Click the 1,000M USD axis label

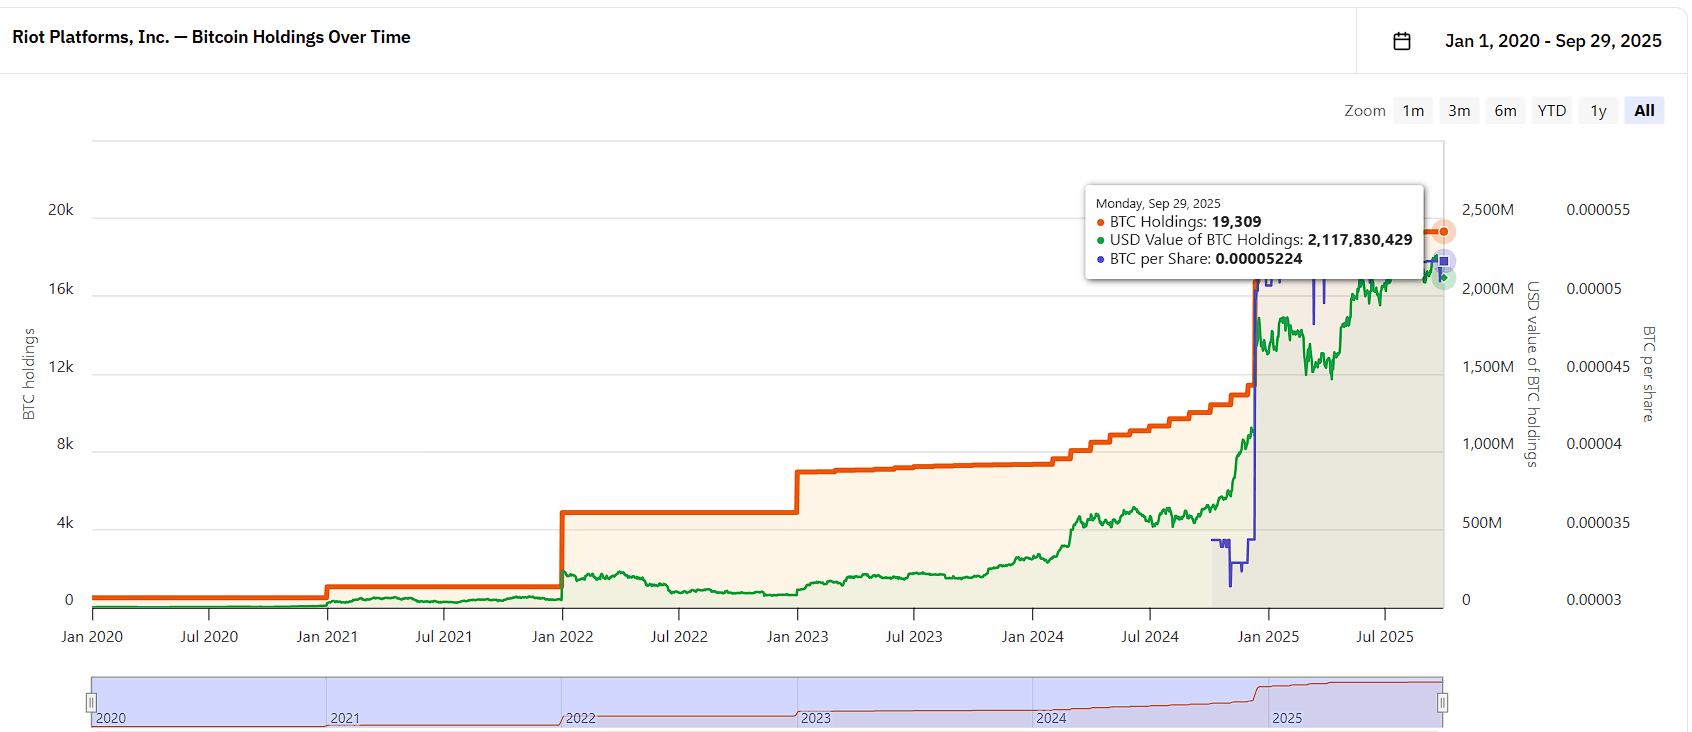[1488, 444]
